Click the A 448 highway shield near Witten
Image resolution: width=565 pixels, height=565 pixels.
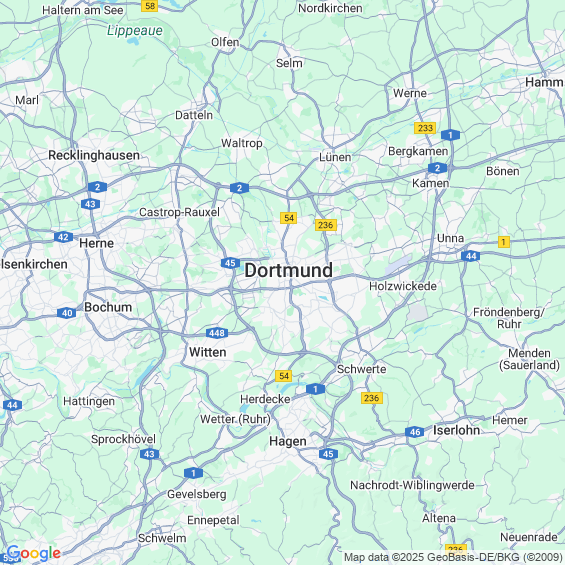click(217, 333)
